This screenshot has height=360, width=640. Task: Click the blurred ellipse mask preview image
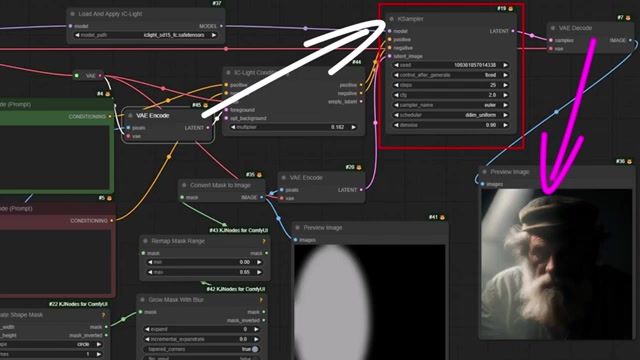(x=370, y=302)
